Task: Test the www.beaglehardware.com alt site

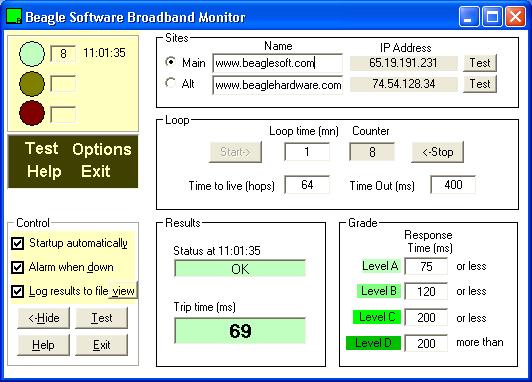Action: click(x=480, y=84)
